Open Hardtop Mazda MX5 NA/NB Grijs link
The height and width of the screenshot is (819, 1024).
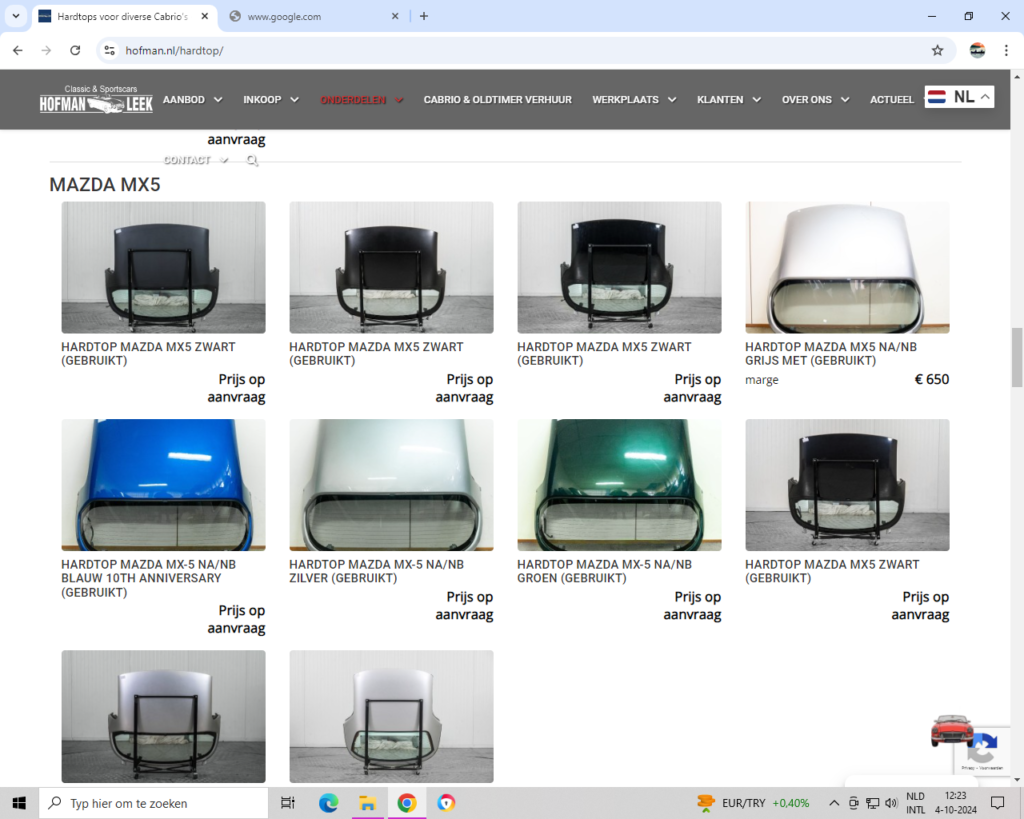(831, 353)
